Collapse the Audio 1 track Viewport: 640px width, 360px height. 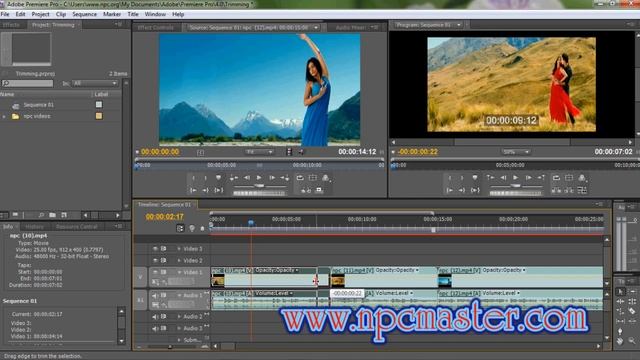coord(179,295)
